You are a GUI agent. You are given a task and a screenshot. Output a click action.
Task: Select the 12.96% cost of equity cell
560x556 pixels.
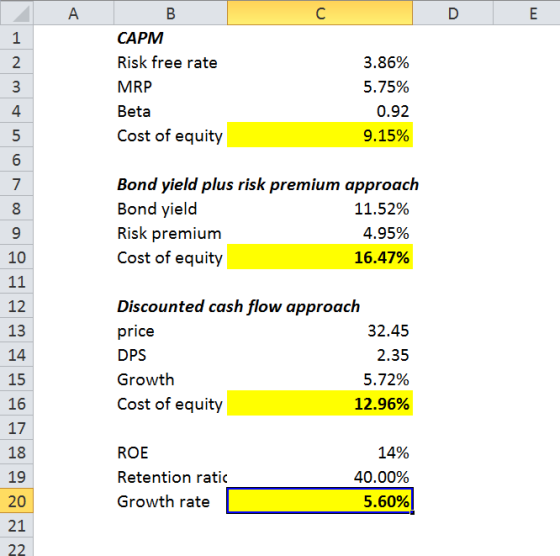click(320, 404)
